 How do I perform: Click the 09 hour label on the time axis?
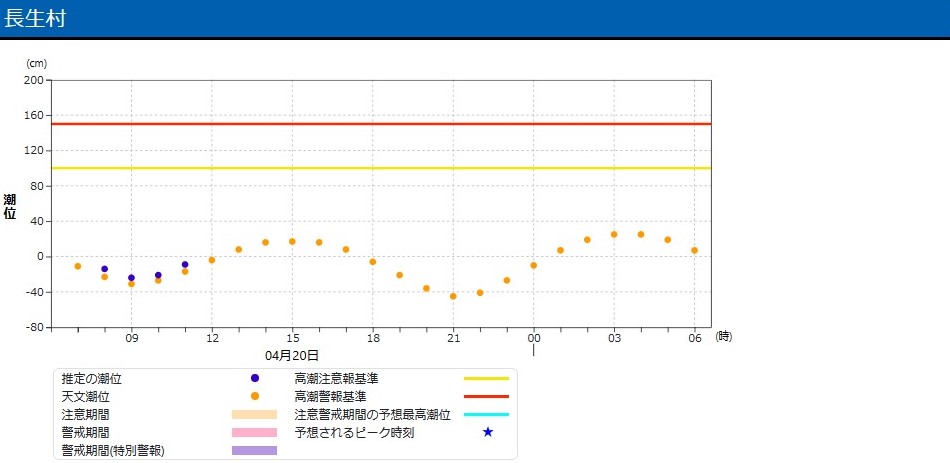[131, 339]
